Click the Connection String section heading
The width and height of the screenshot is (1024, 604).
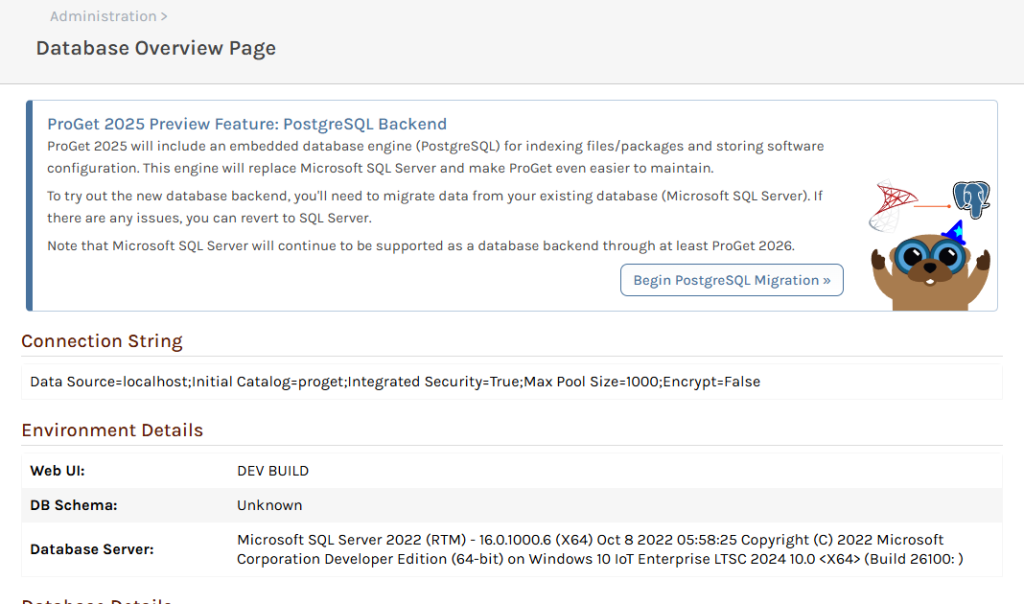(x=102, y=341)
